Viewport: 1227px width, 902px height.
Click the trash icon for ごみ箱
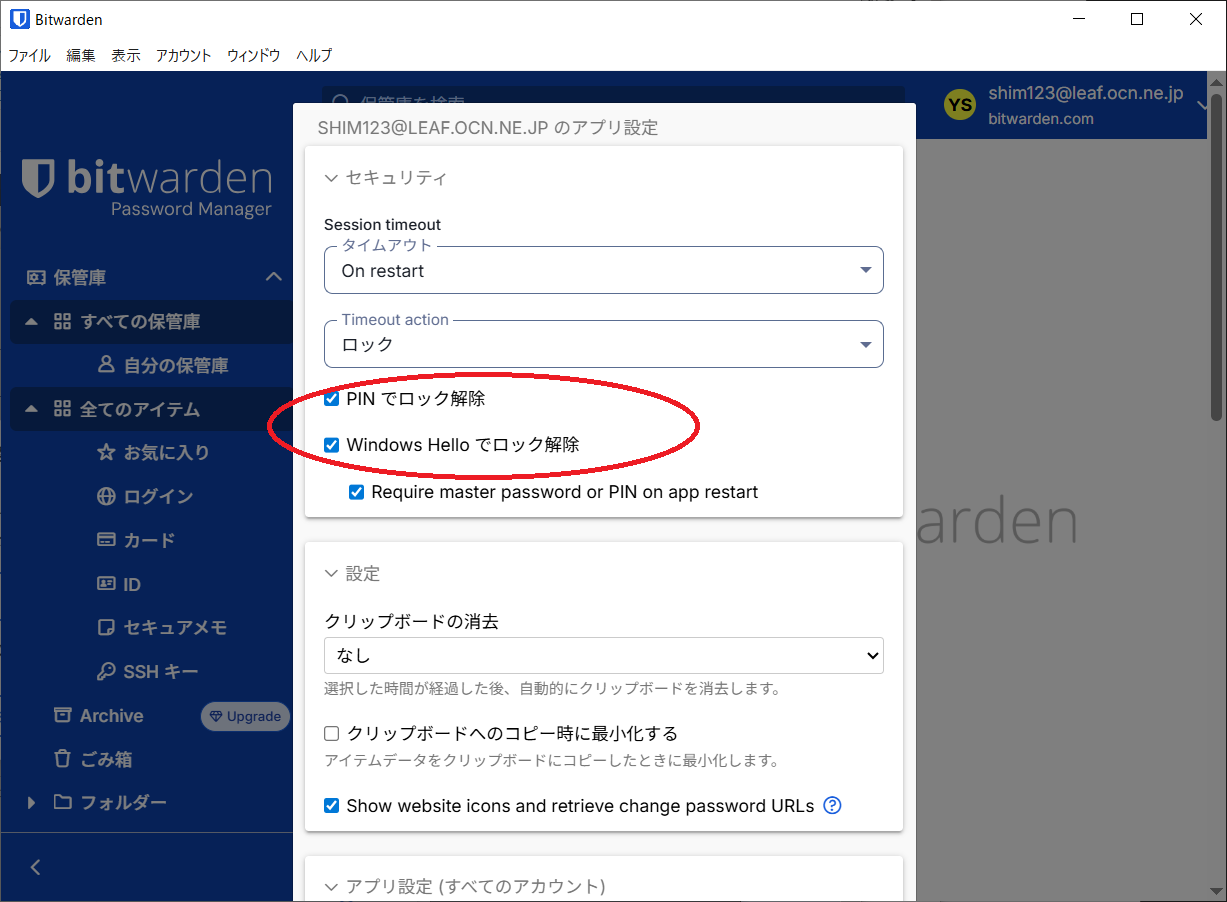point(62,759)
